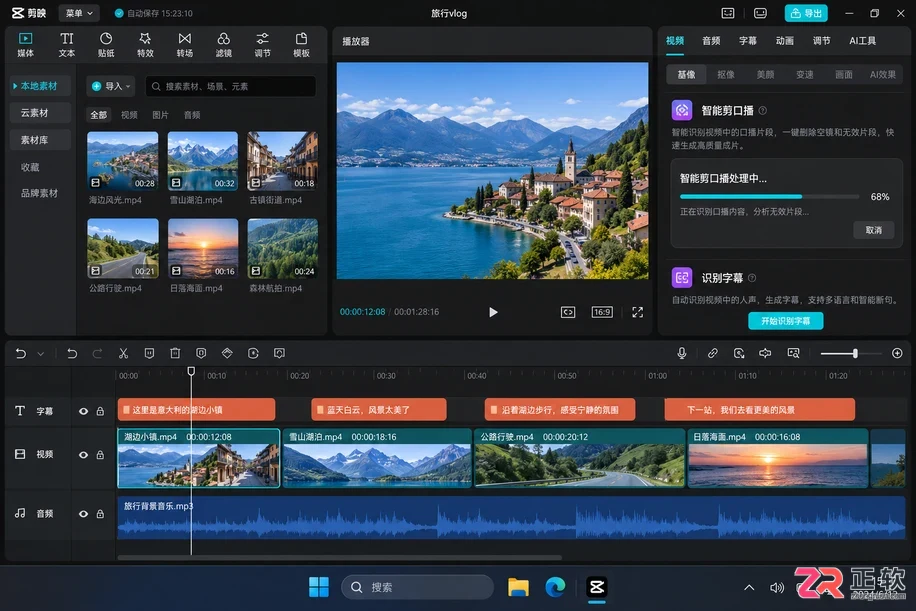Image resolution: width=916 pixels, height=611 pixels.
Task: Click the undo arrow in timeline toolbar
Action: coord(72,353)
